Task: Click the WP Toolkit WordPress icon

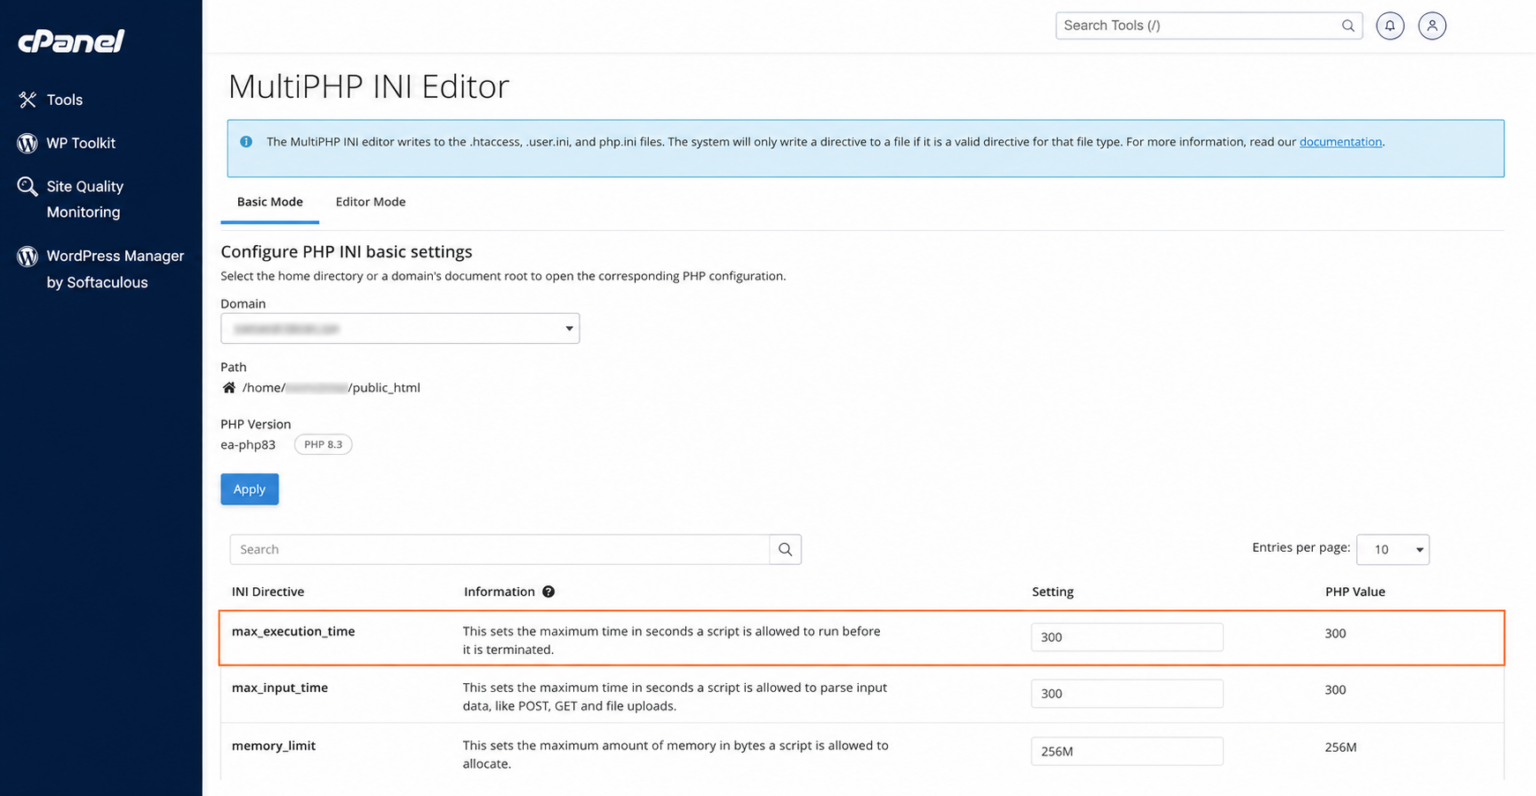Action: [27, 143]
